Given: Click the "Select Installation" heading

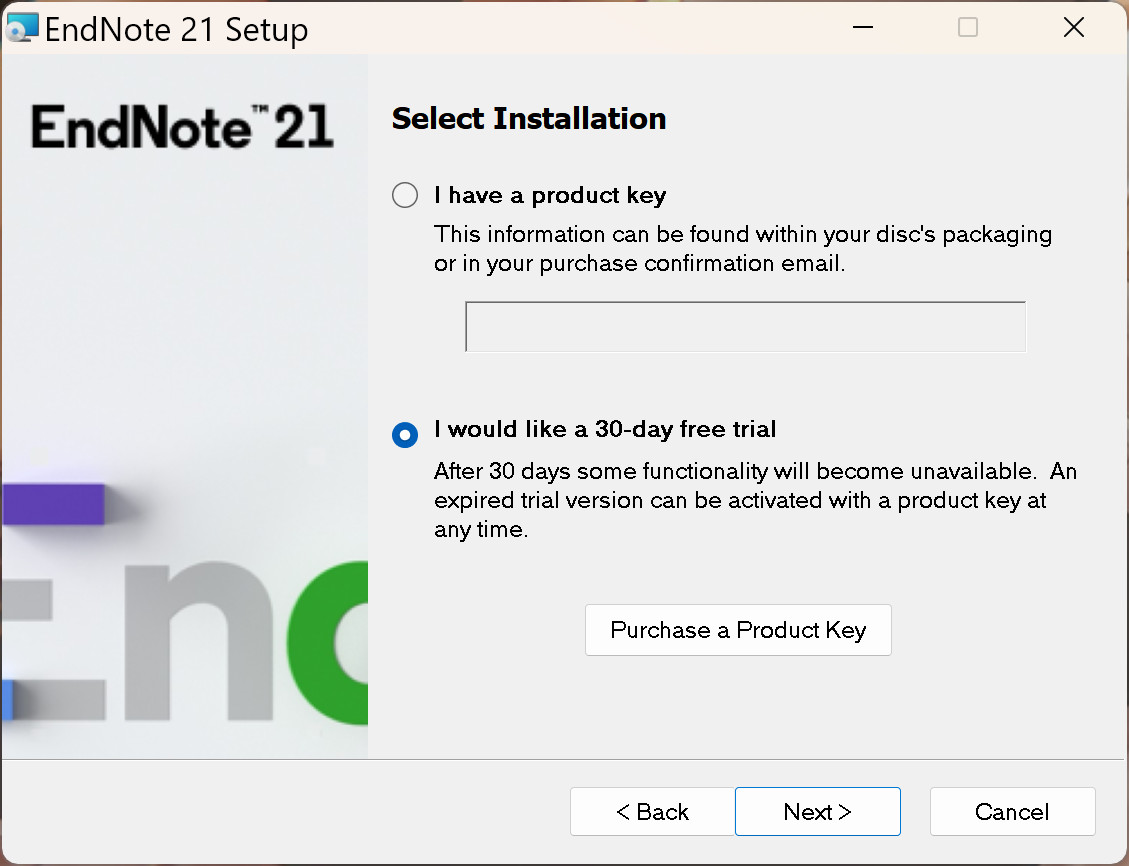Looking at the screenshot, I should (529, 119).
